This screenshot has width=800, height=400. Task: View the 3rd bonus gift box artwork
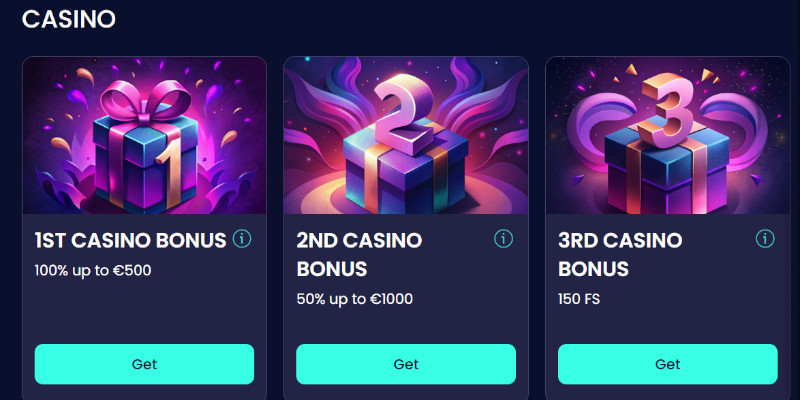click(667, 135)
